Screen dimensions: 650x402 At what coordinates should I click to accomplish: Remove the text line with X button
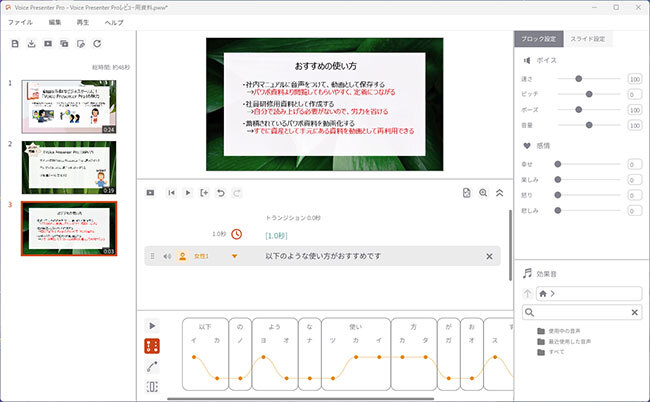coord(489,257)
